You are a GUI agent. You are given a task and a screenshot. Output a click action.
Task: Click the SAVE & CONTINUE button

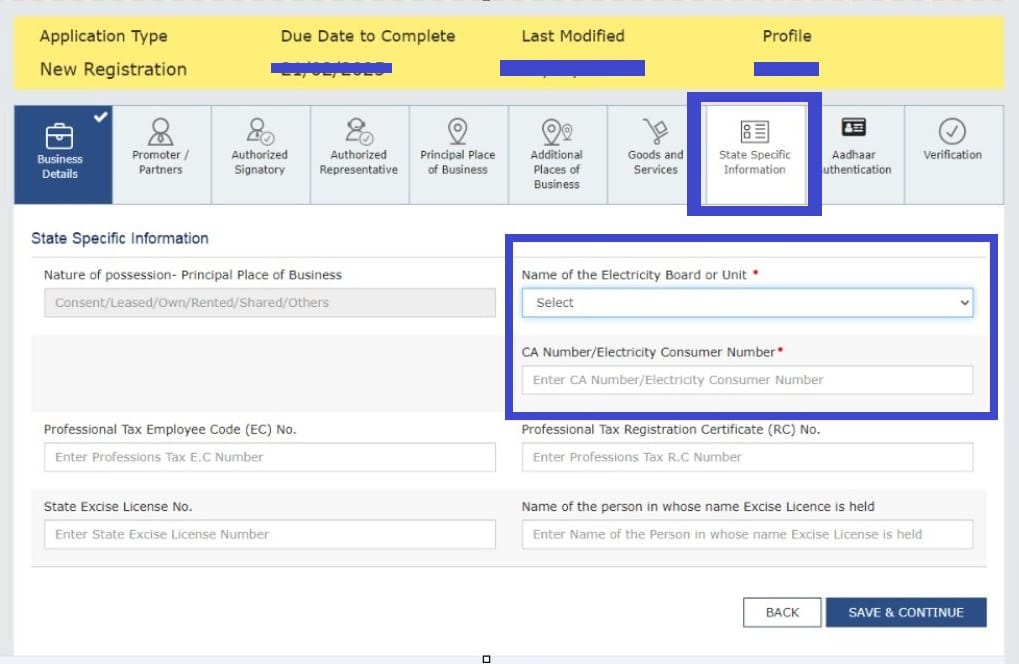[906, 613]
